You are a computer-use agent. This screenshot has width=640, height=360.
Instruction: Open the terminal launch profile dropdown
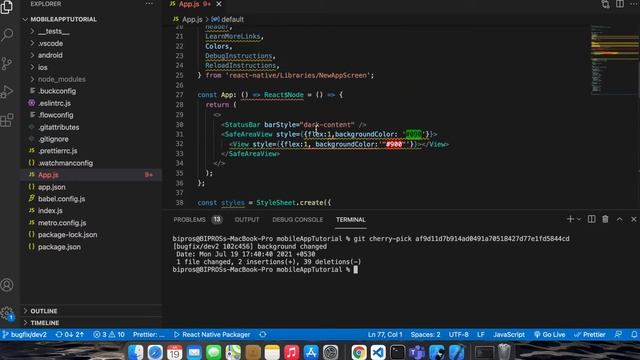[x=579, y=220]
